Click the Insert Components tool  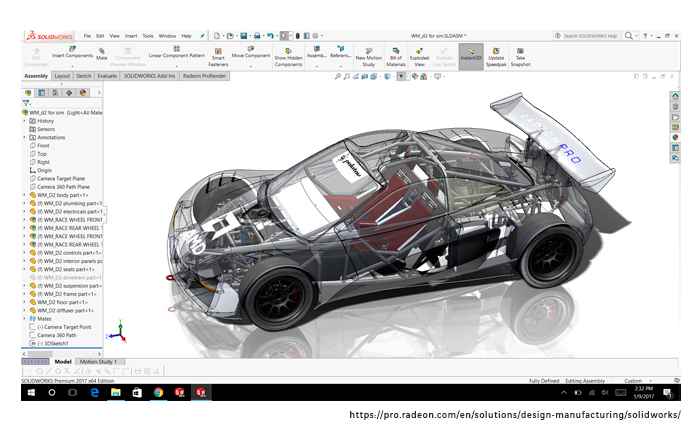(x=72, y=52)
